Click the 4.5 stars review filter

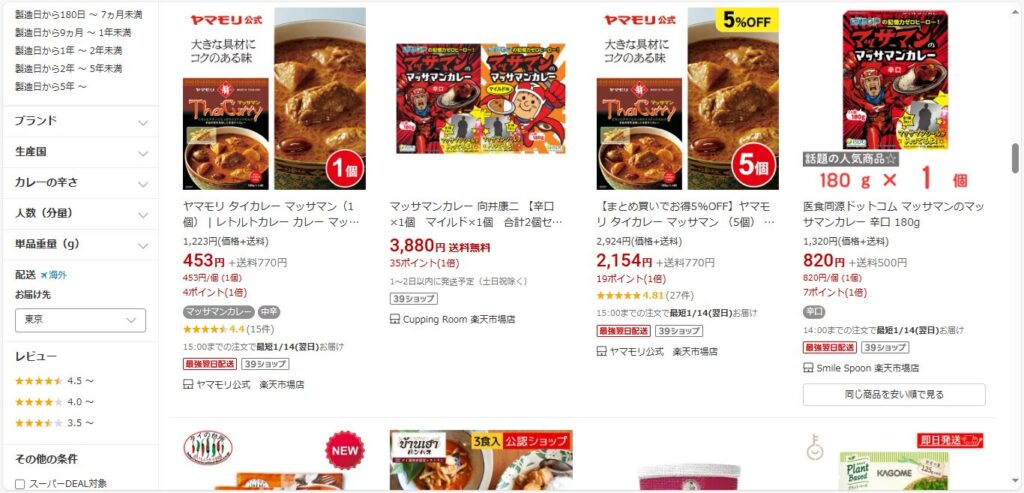[x=54, y=381]
